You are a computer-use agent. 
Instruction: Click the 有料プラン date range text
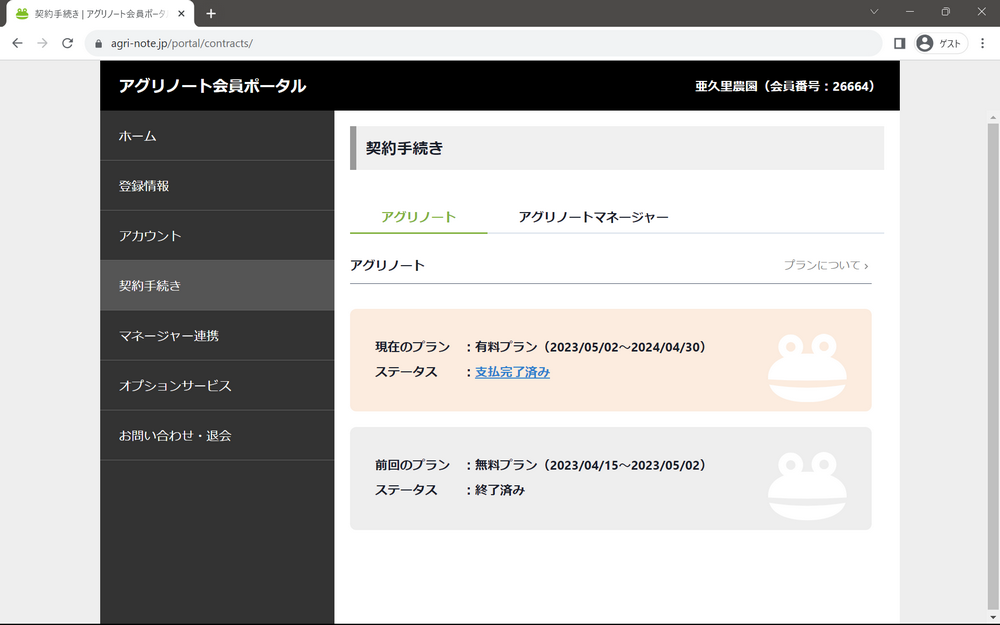tap(591, 347)
